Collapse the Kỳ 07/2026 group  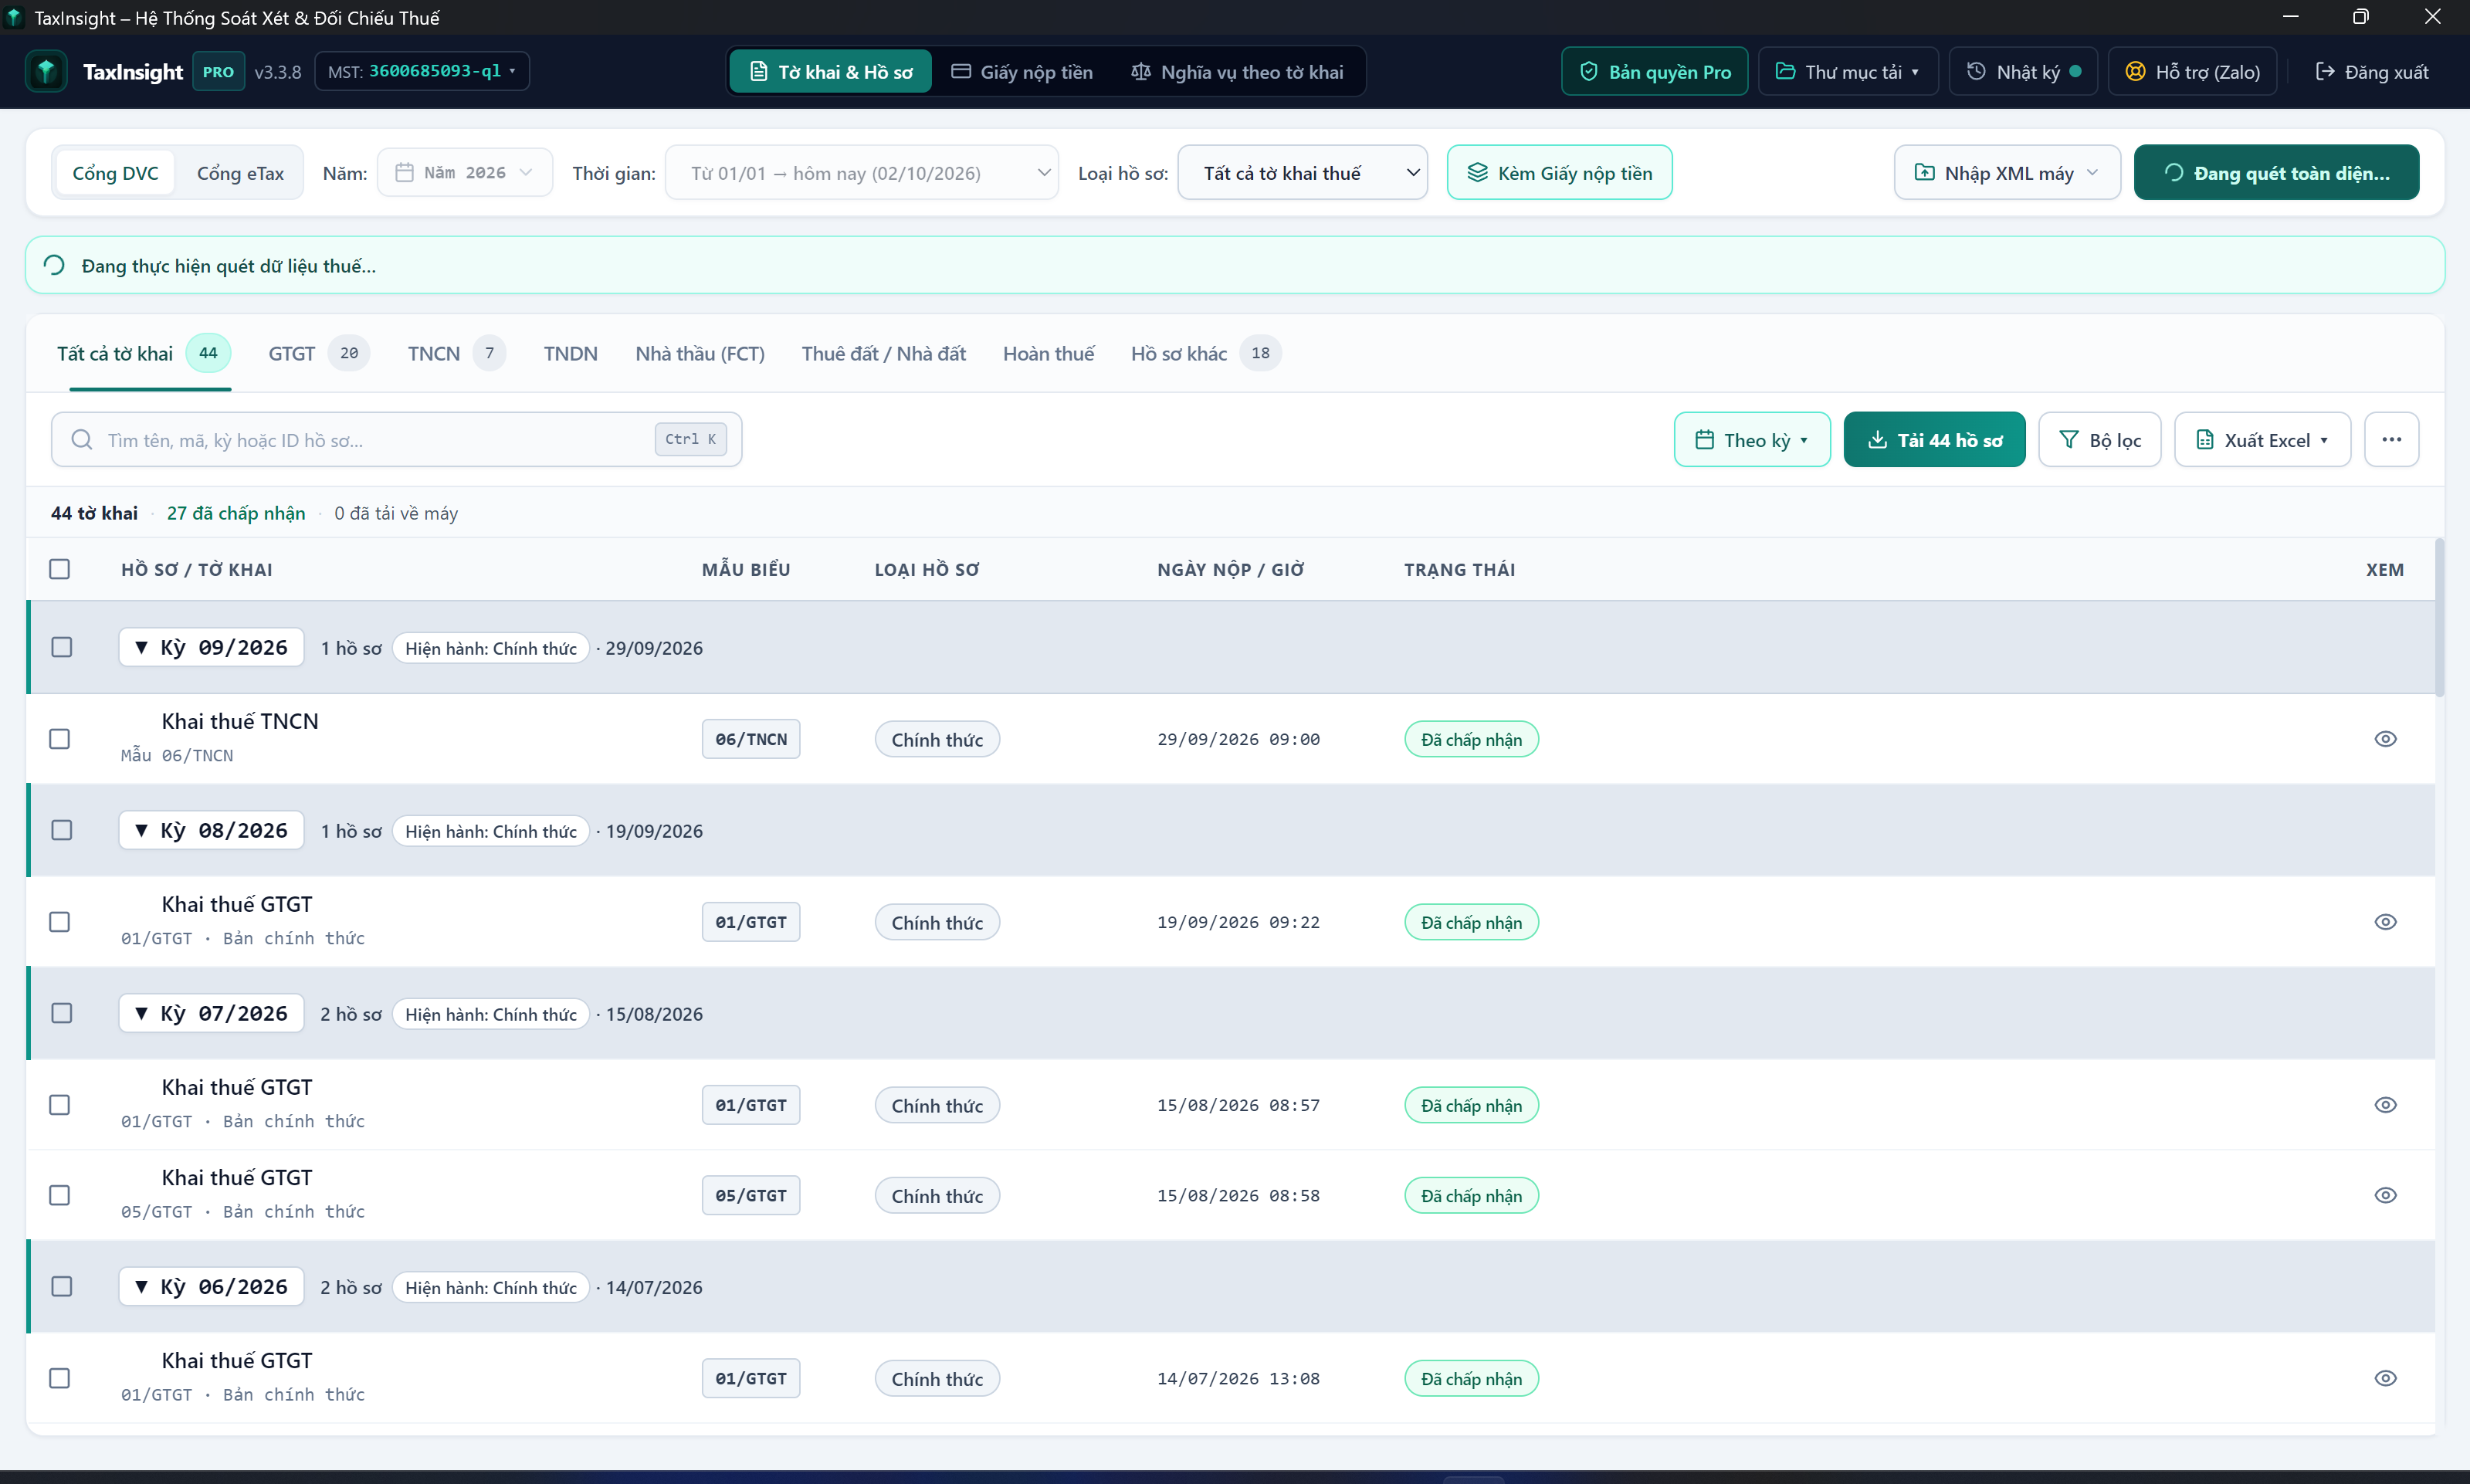coord(211,1013)
